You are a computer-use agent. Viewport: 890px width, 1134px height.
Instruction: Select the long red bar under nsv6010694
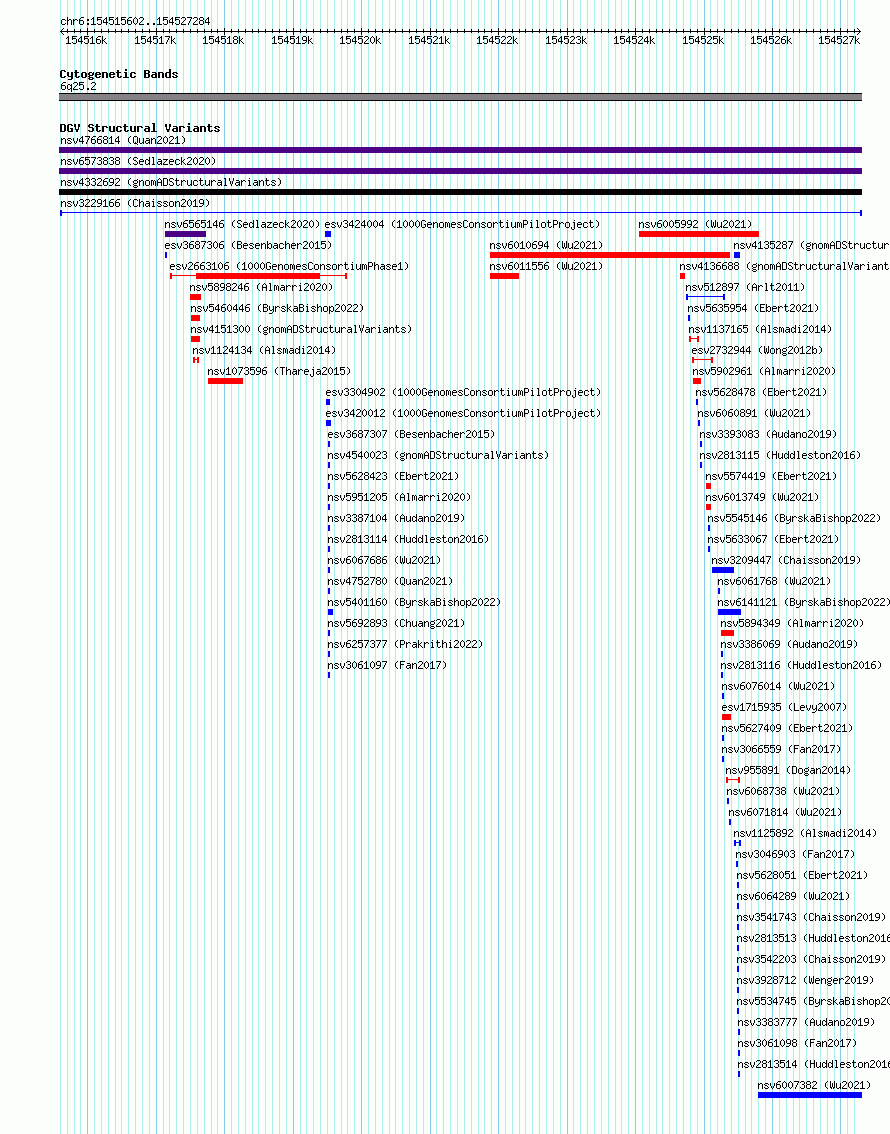pos(609,255)
